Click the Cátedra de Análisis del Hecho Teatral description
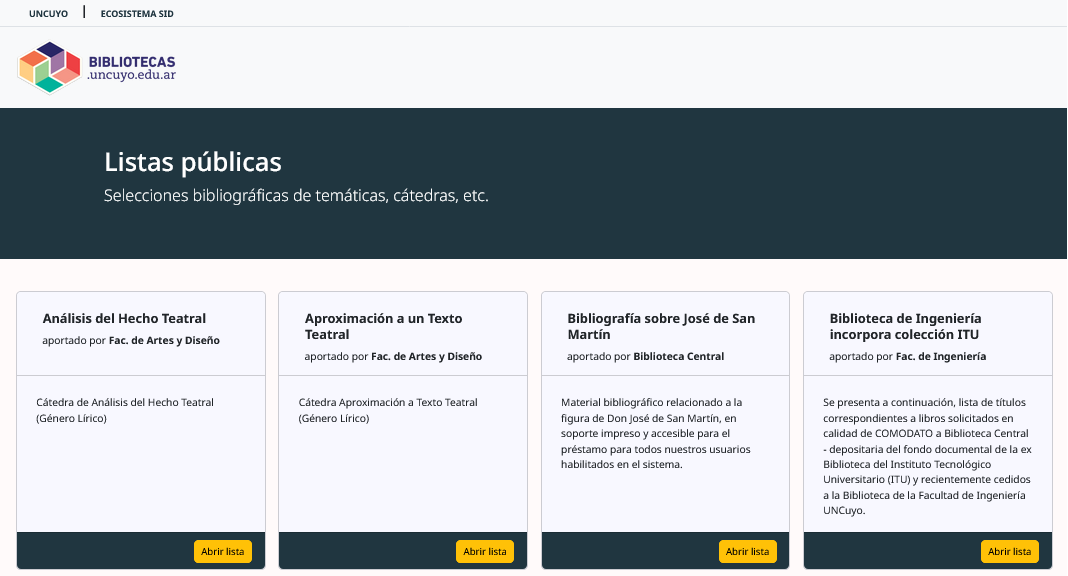The width and height of the screenshot is (1068, 576). pos(125,410)
